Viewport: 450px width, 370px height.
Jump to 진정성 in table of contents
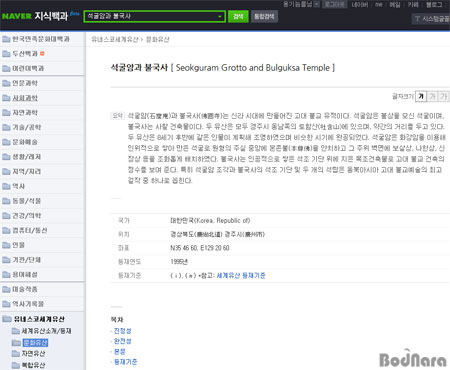pyautogui.click(x=122, y=331)
